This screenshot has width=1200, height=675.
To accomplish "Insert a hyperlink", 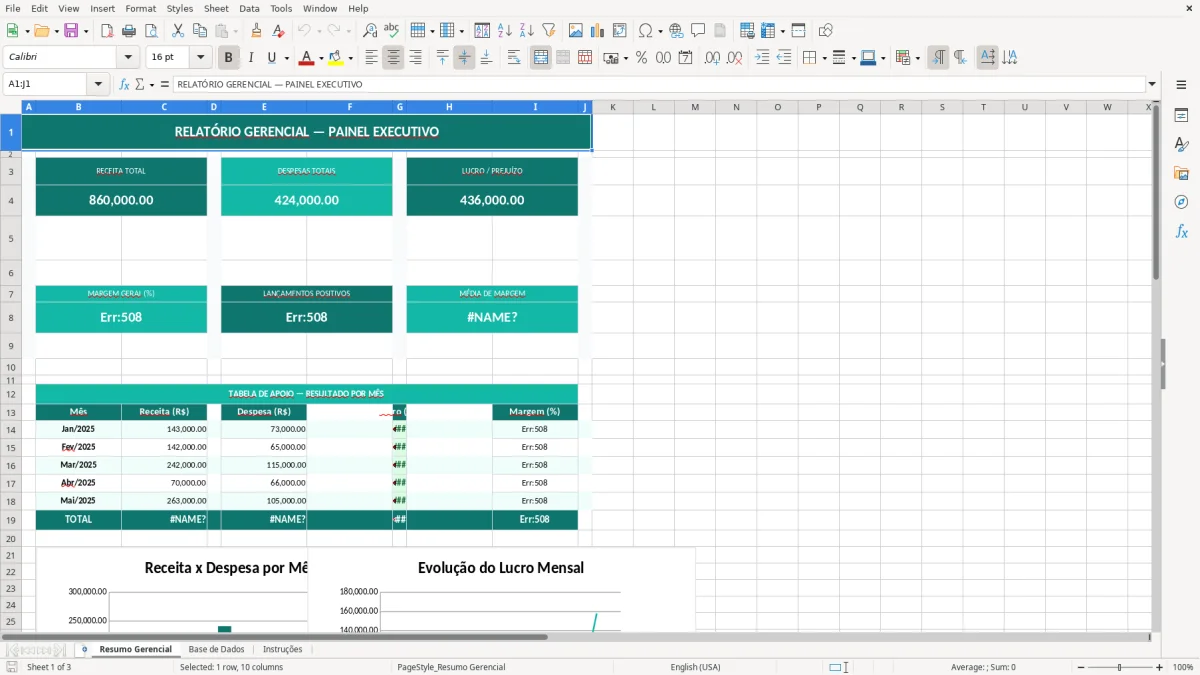I will pos(676,31).
